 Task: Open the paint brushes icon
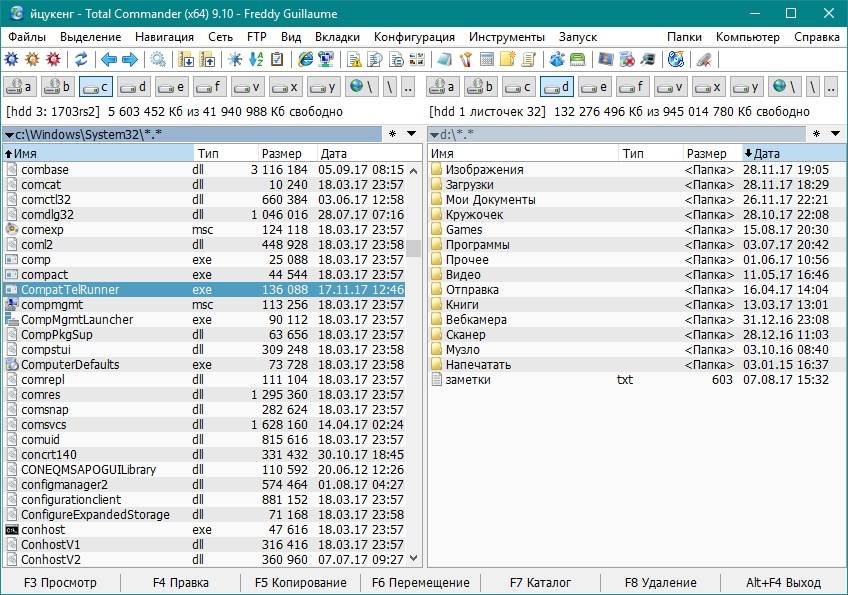click(466, 59)
